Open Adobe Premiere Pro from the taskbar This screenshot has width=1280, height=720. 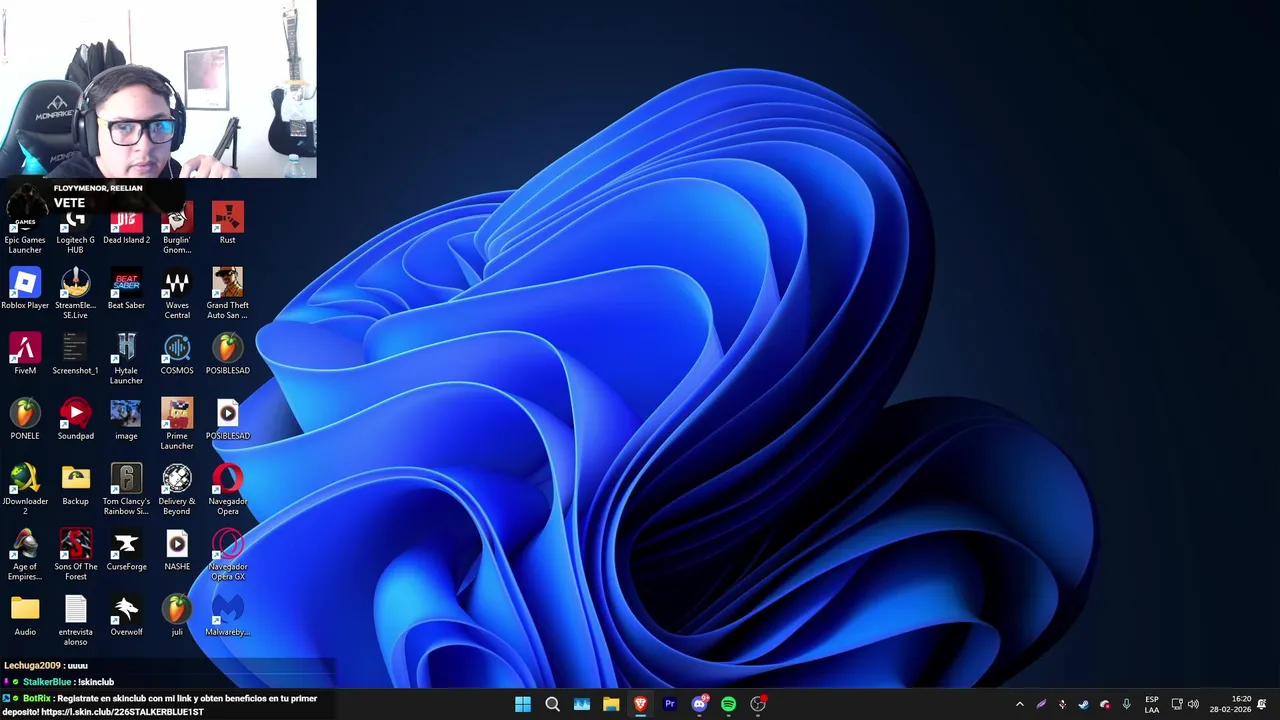coord(670,704)
